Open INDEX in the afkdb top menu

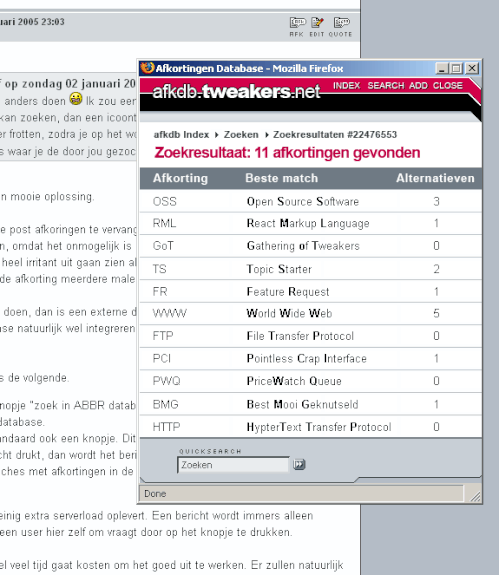(x=346, y=85)
